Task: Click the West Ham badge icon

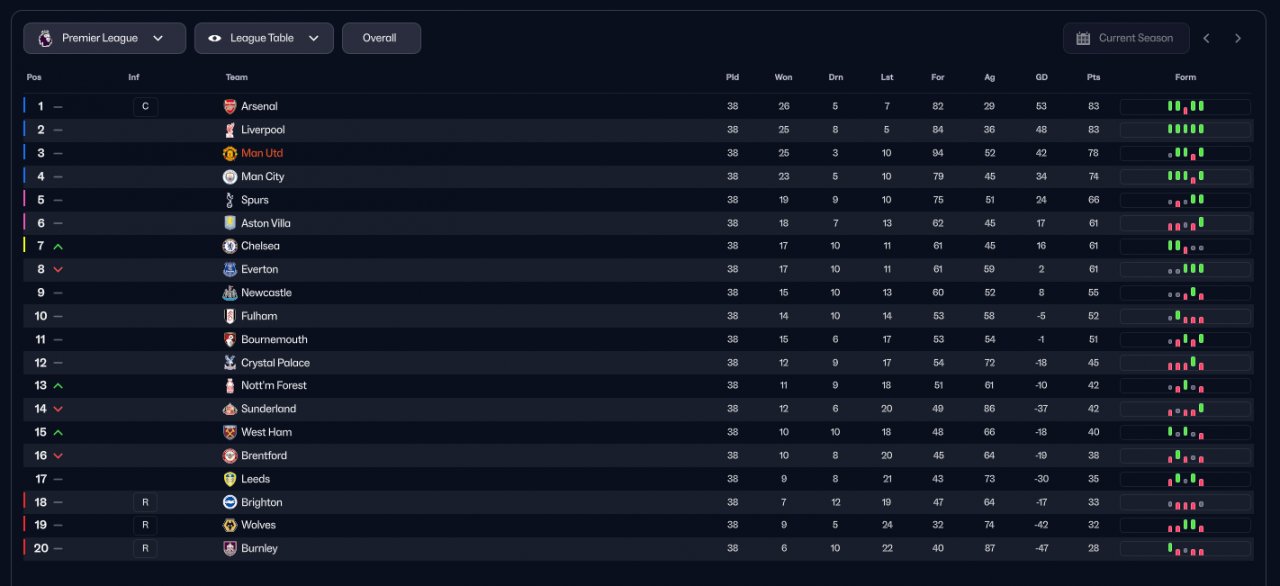Action: (x=230, y=432)
